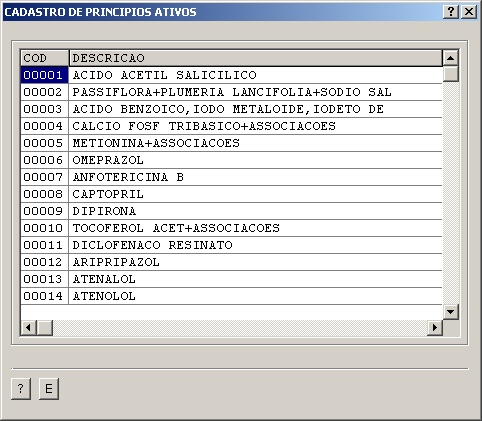Select METIONINA+ASSOCIACOES description
This screenshot has width=482, height=421.
pyautogui.click(x=256, y=143)
